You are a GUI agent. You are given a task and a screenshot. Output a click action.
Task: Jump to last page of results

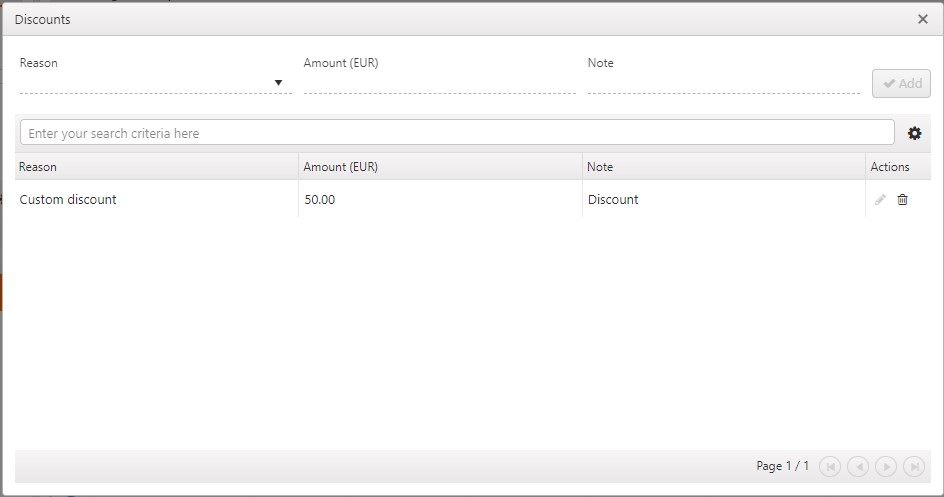pos(913,466)
